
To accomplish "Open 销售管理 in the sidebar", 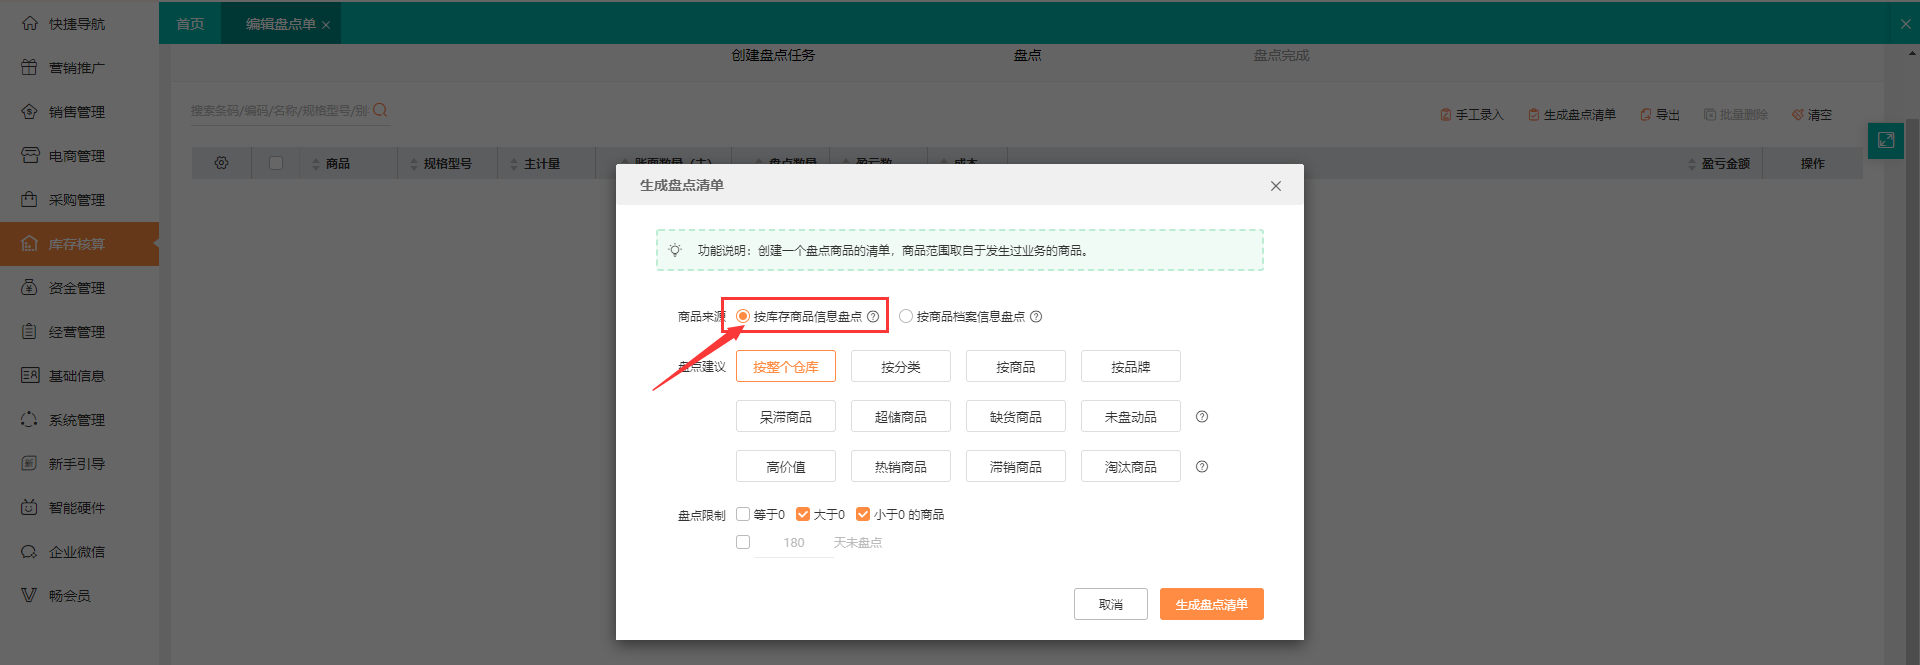I will pyautogui.click(x=77, y=112).
